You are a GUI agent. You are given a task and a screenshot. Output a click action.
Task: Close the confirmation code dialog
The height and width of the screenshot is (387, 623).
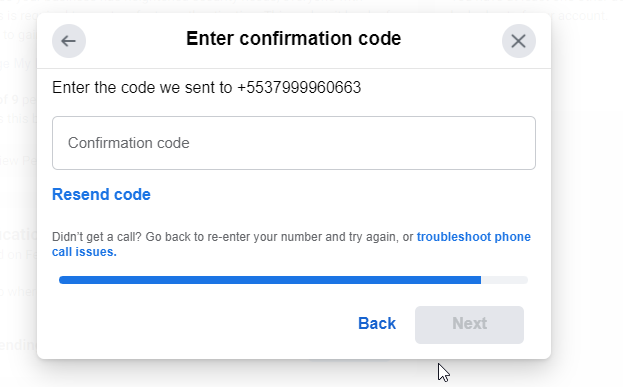519,41
